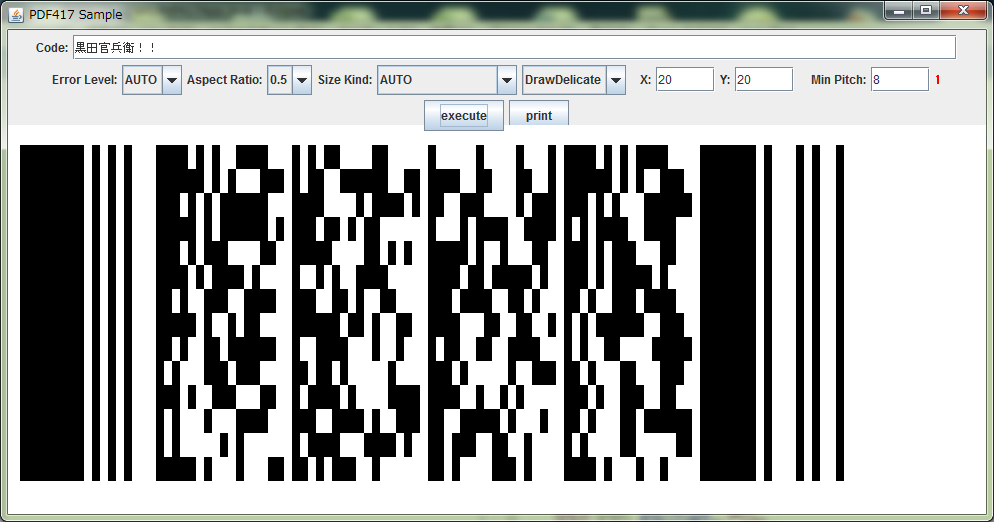The height and width of the screenshot is (522, 994).
Task: Click the execute button
Action: (464, 115)
